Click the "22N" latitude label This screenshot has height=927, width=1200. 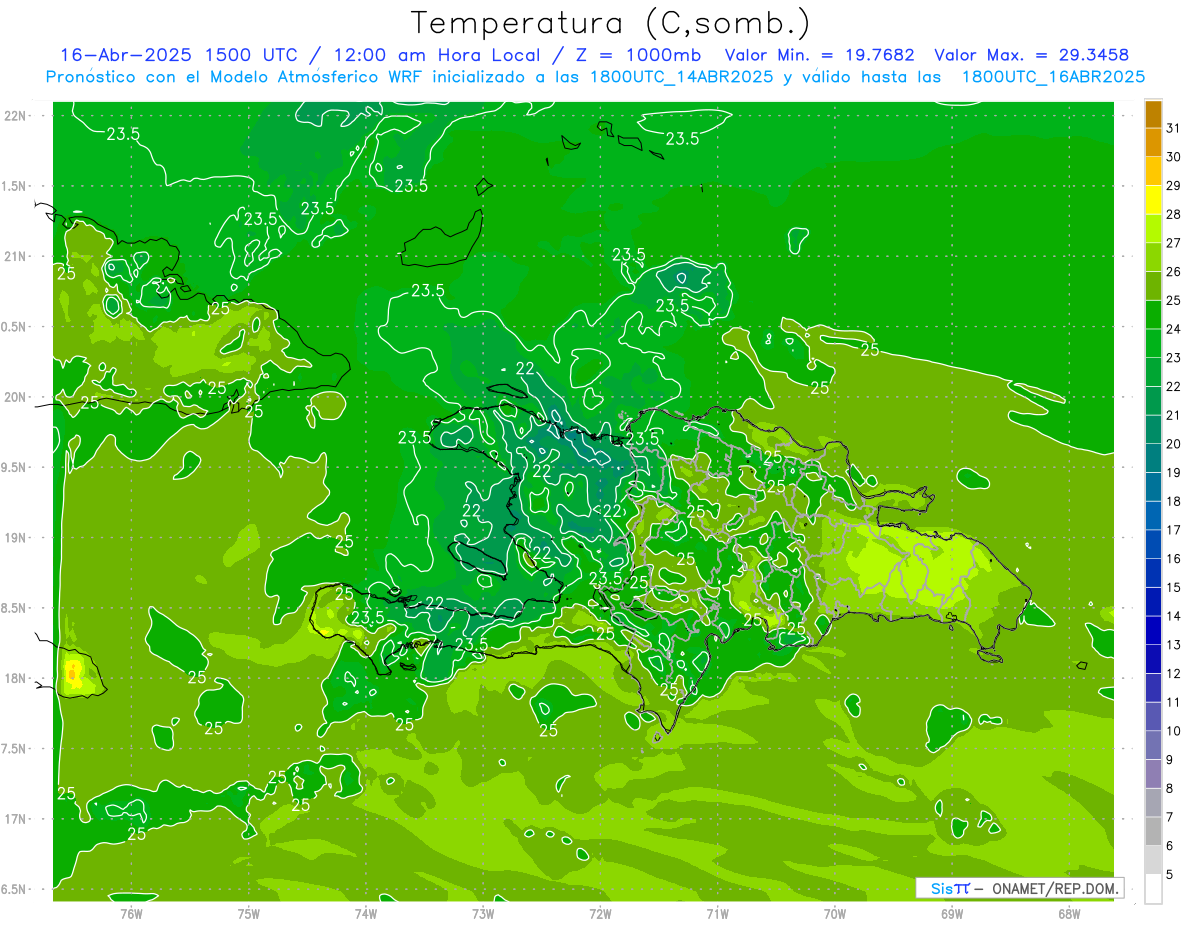point(15,115)
